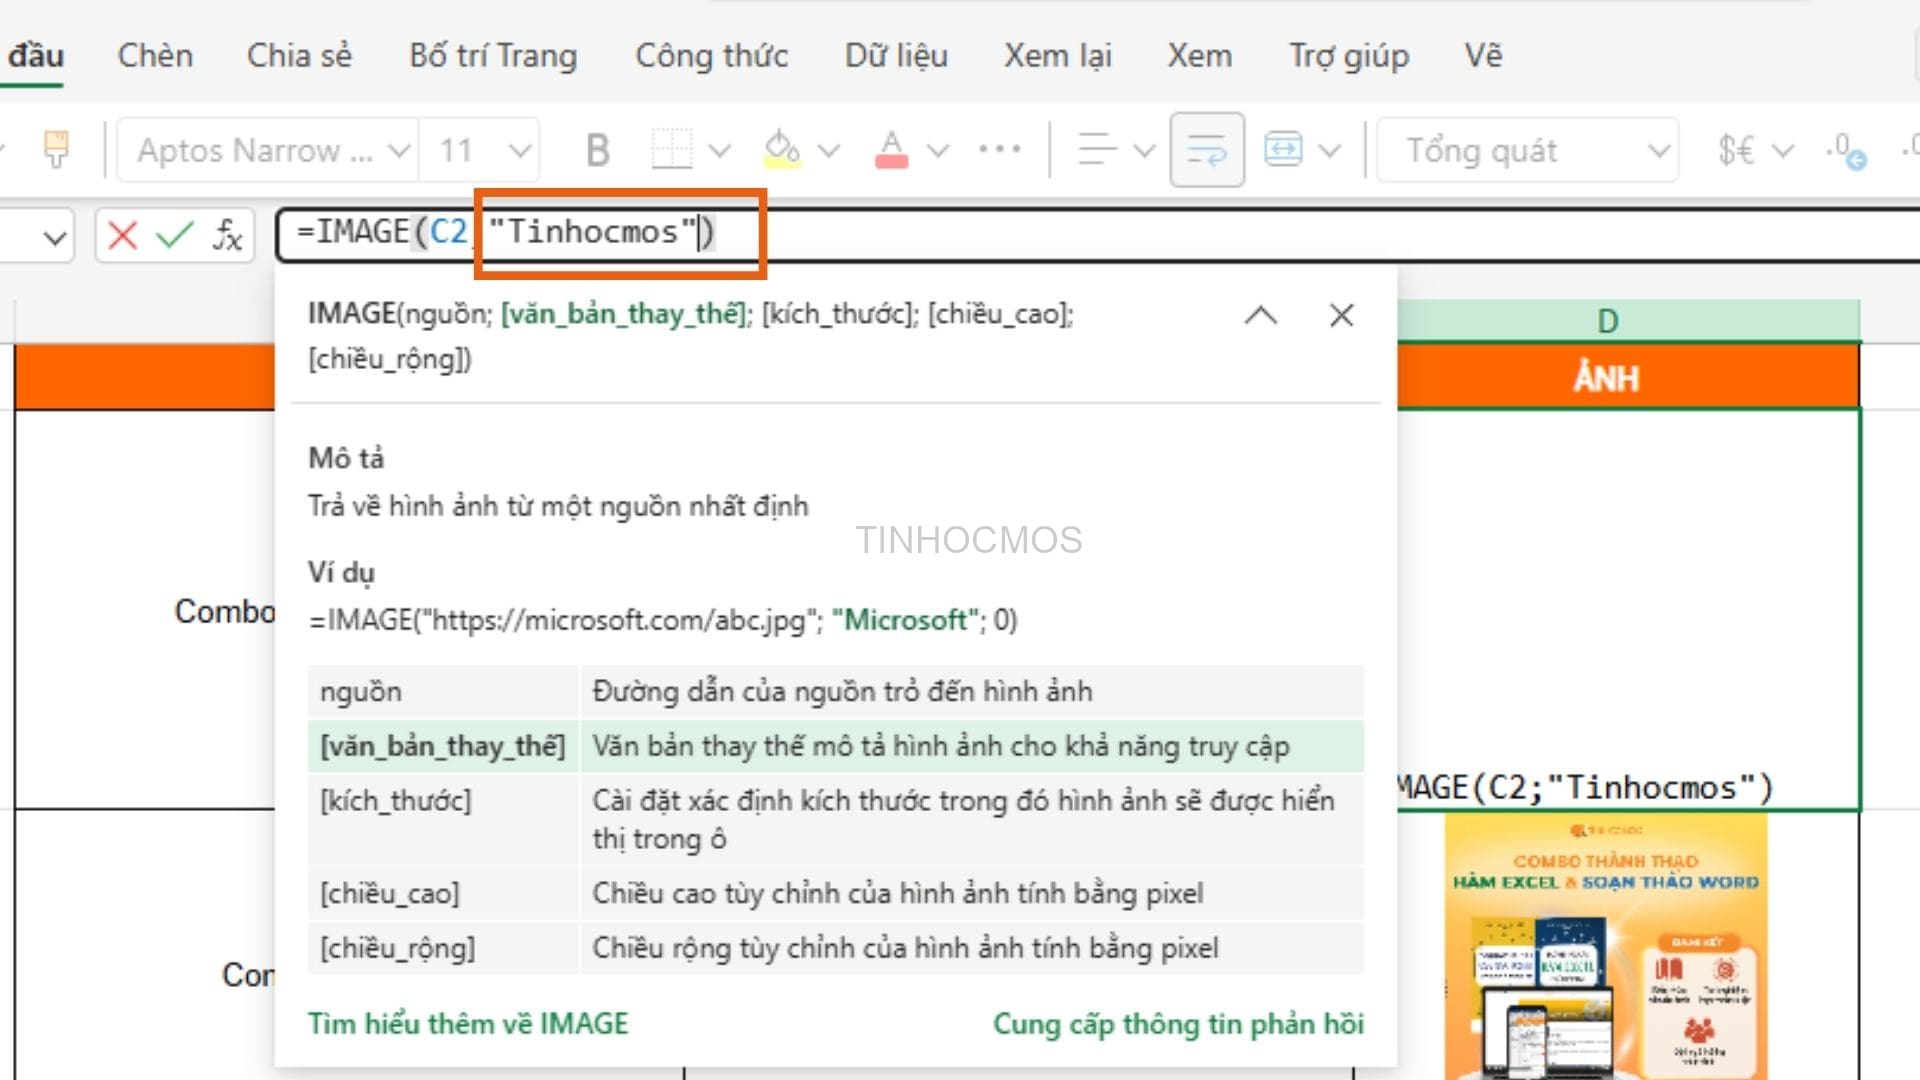Open the Dữ liệu tab
The image size is (1920, 1080).
point(896,56)
